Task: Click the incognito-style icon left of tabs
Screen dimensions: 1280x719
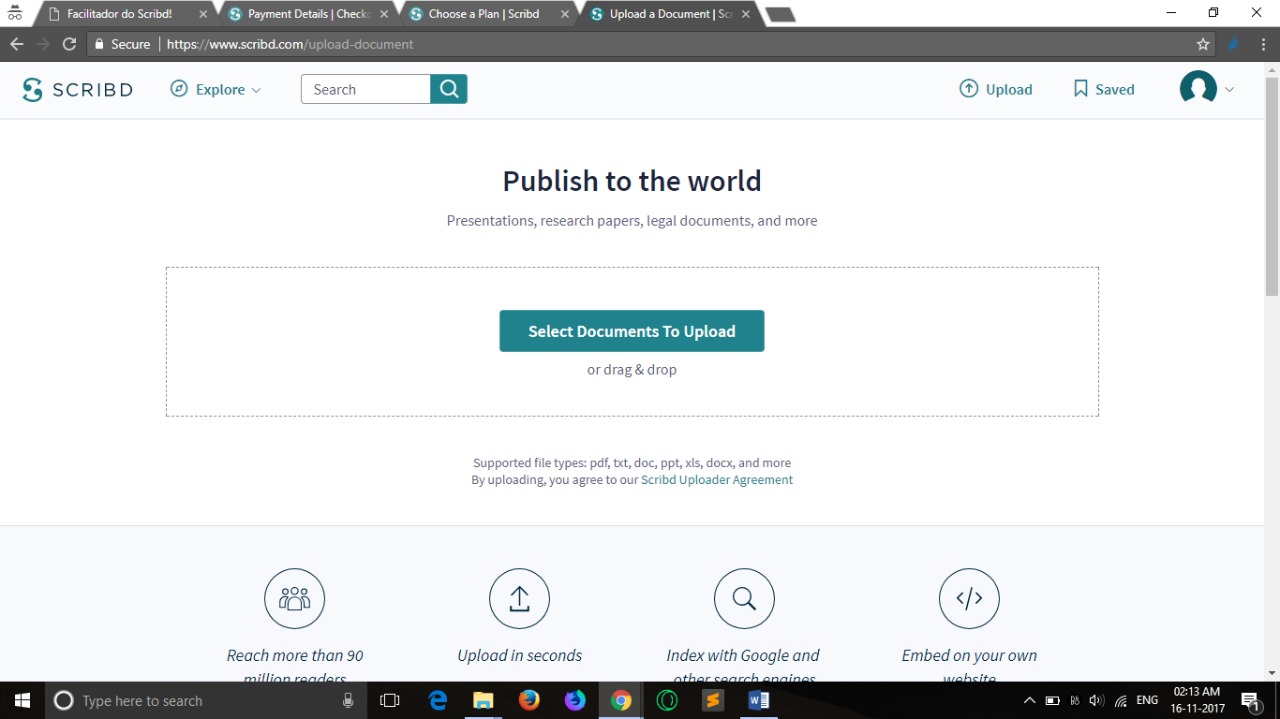Action: [x=15, y=14]
